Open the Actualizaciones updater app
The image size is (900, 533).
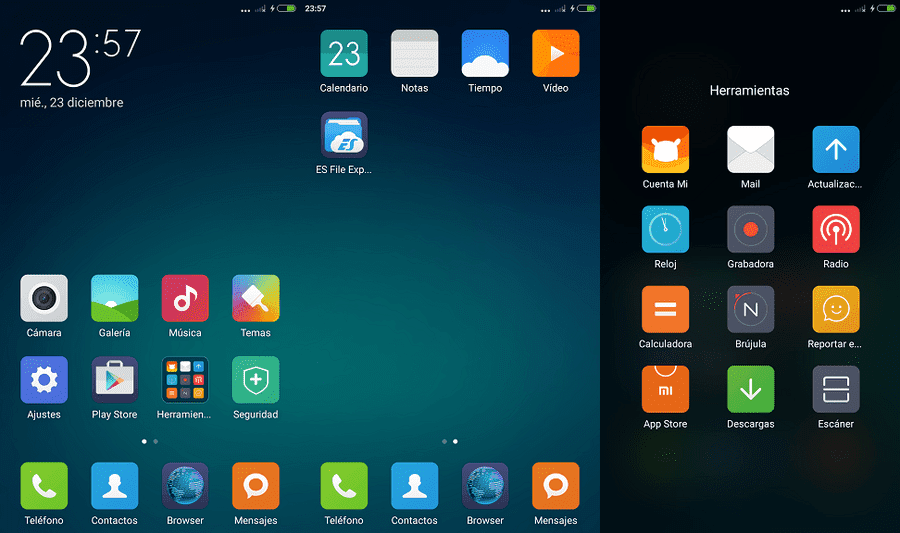point(836,149)
